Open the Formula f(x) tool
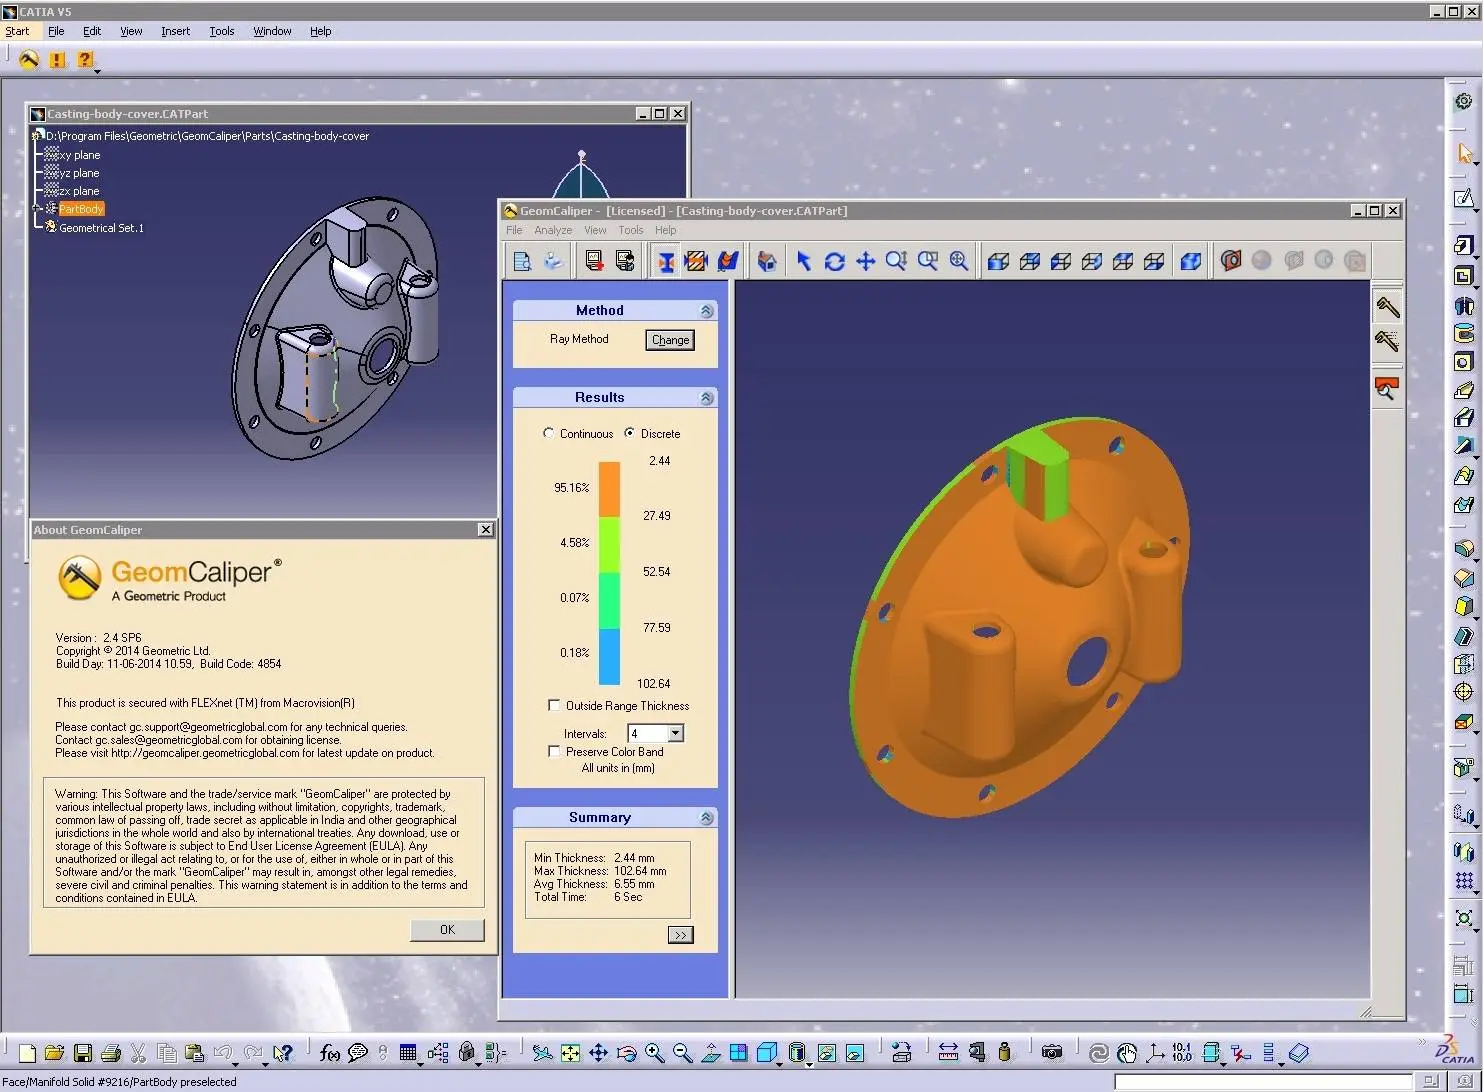 click(x=329, y=1053)
